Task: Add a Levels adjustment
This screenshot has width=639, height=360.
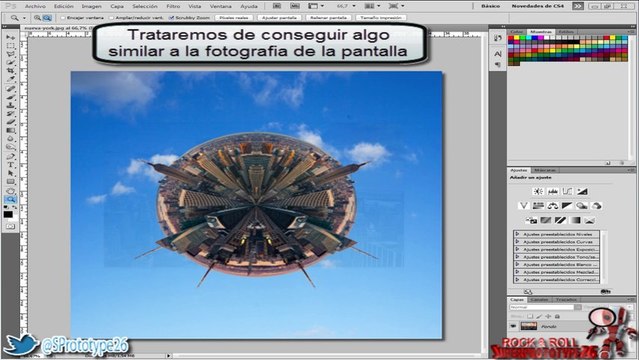Action: click(553, 191)
